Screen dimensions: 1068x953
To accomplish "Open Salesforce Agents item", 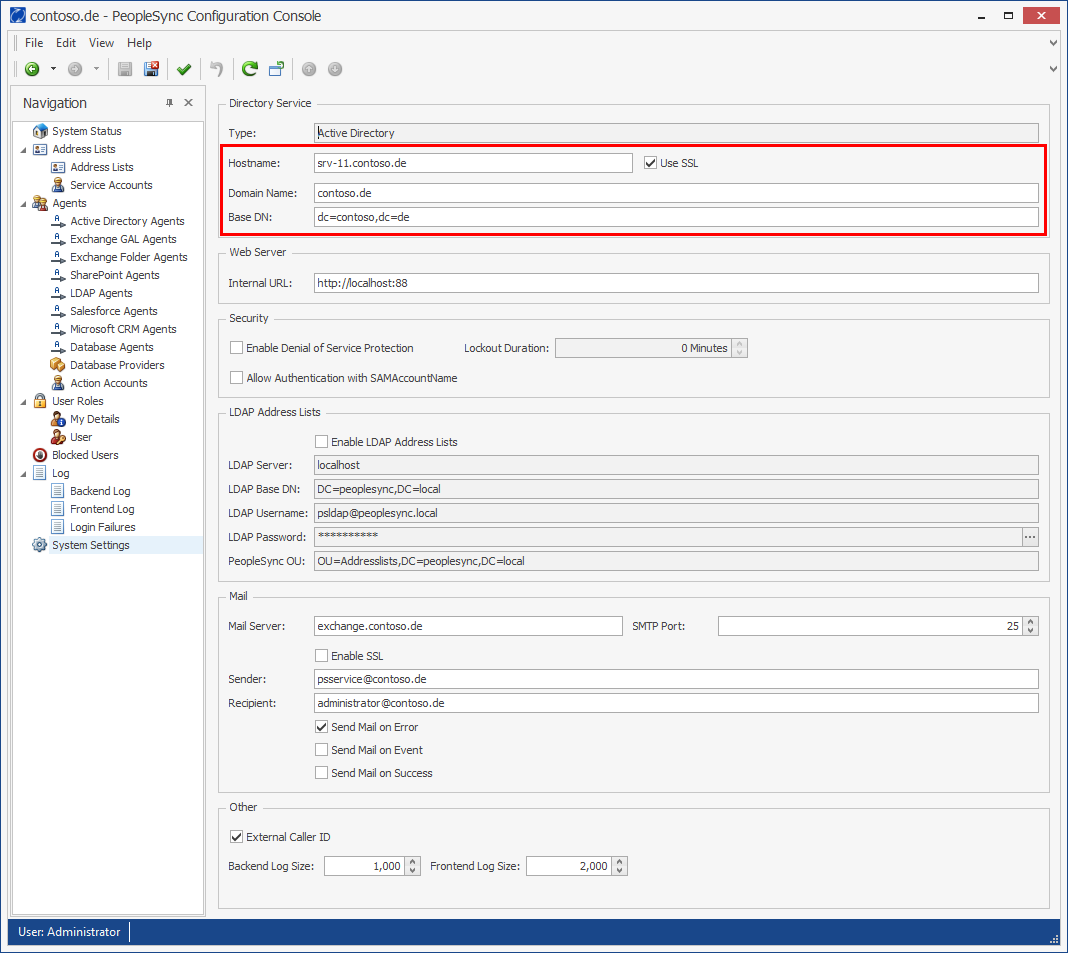I will point(114,311).
